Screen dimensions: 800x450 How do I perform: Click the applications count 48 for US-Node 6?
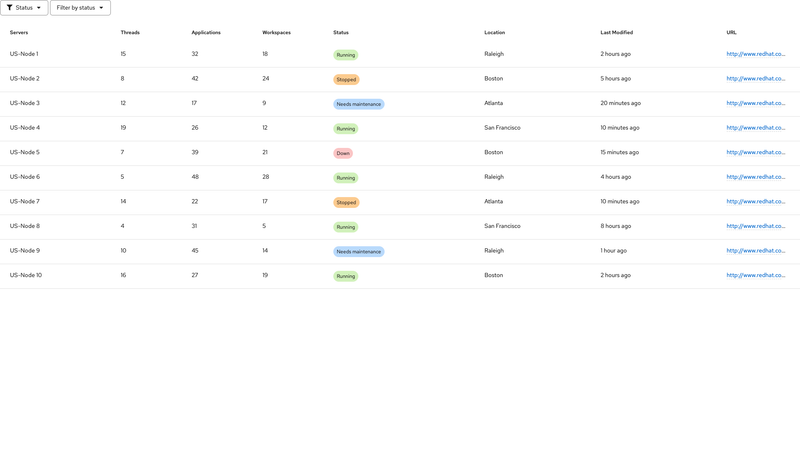coord(195,177)
